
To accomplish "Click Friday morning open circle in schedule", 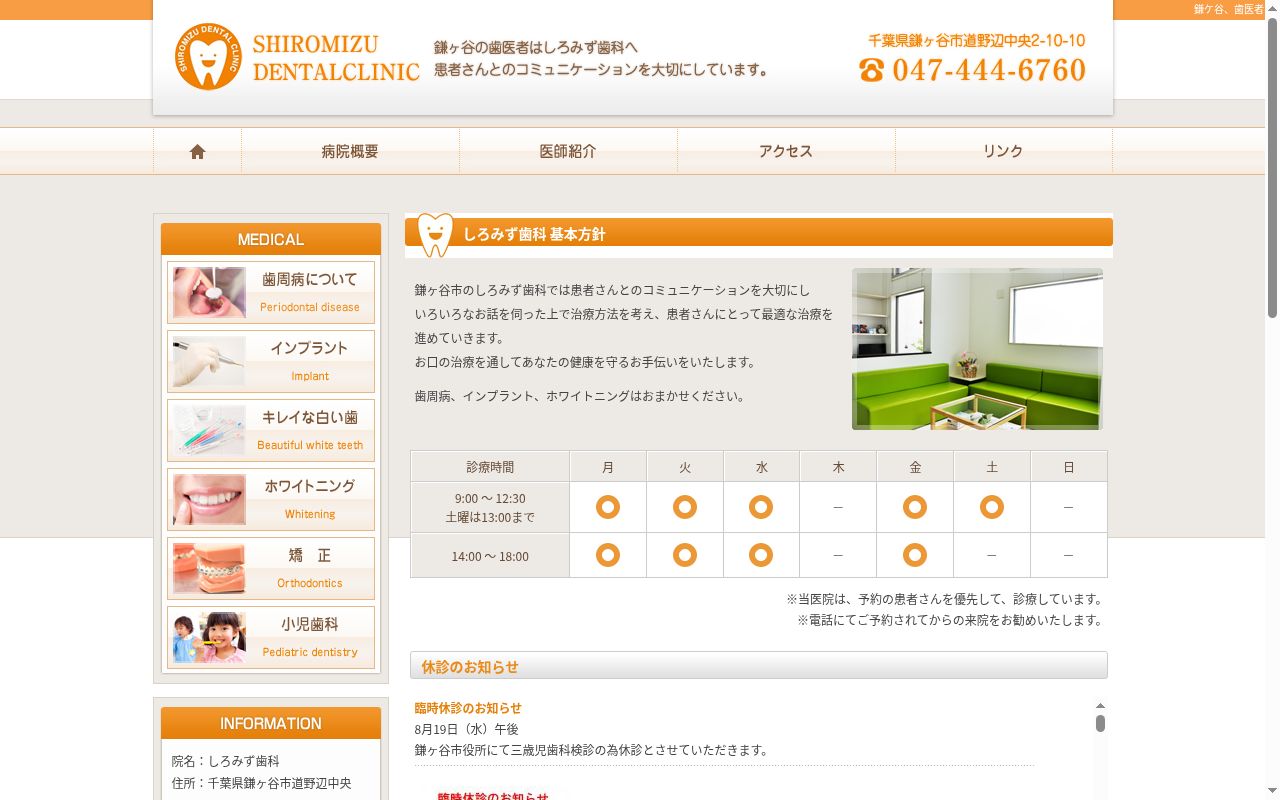I will pos(915,507).
